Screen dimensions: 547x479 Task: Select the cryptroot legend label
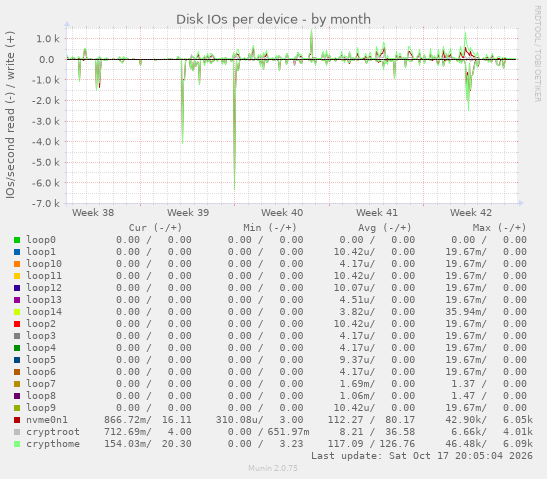53,432
